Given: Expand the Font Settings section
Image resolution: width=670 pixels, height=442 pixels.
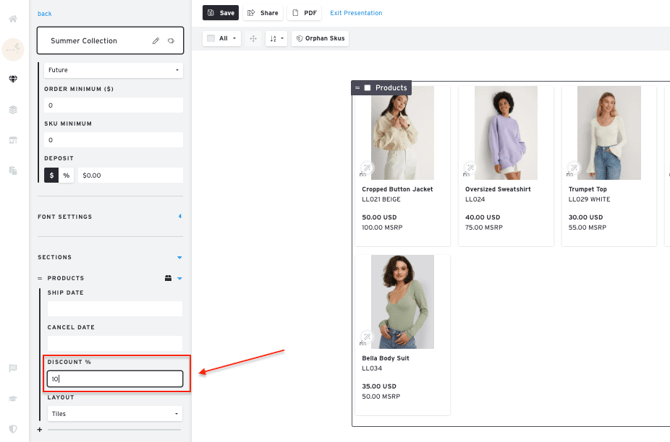Looking at the screenshot, I should click(179, 217).
